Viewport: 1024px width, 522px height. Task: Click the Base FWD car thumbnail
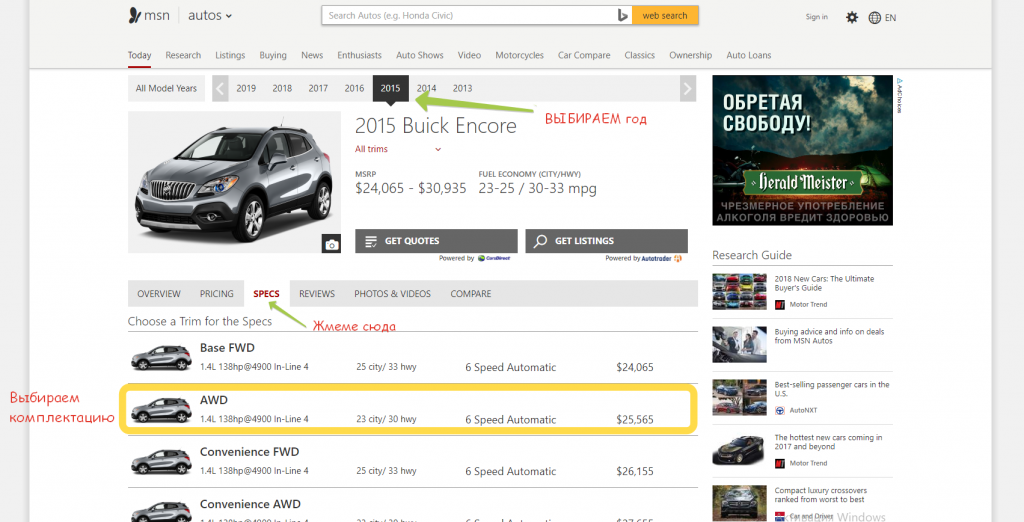161,358
